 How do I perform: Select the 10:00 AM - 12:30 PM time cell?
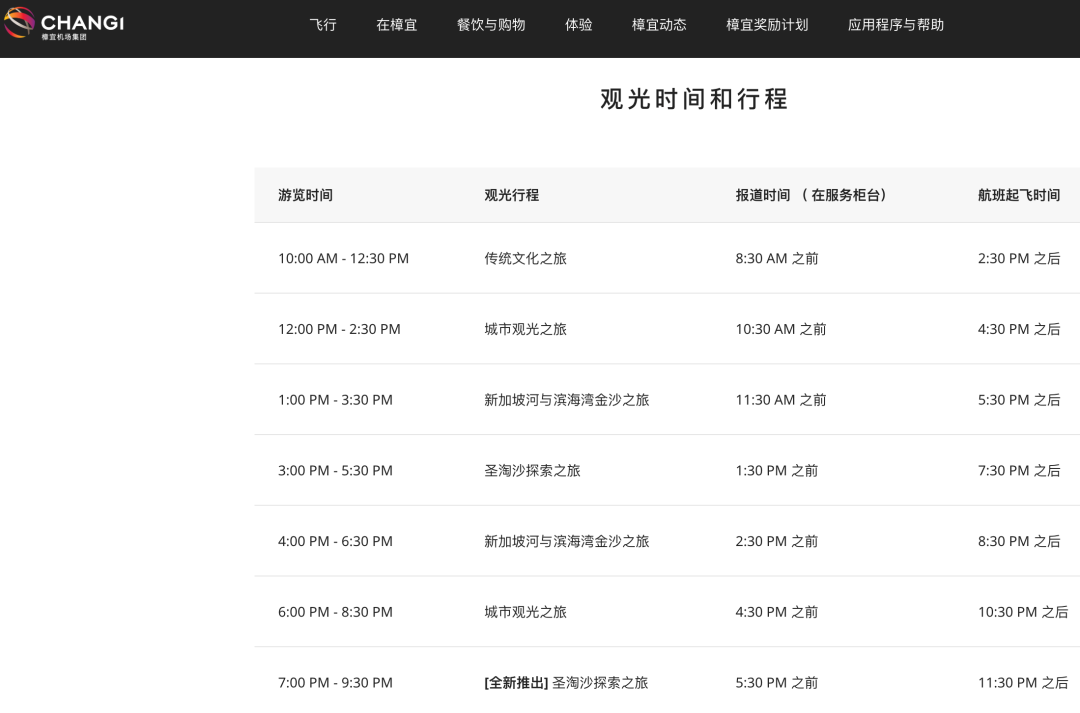pos(344,258)
